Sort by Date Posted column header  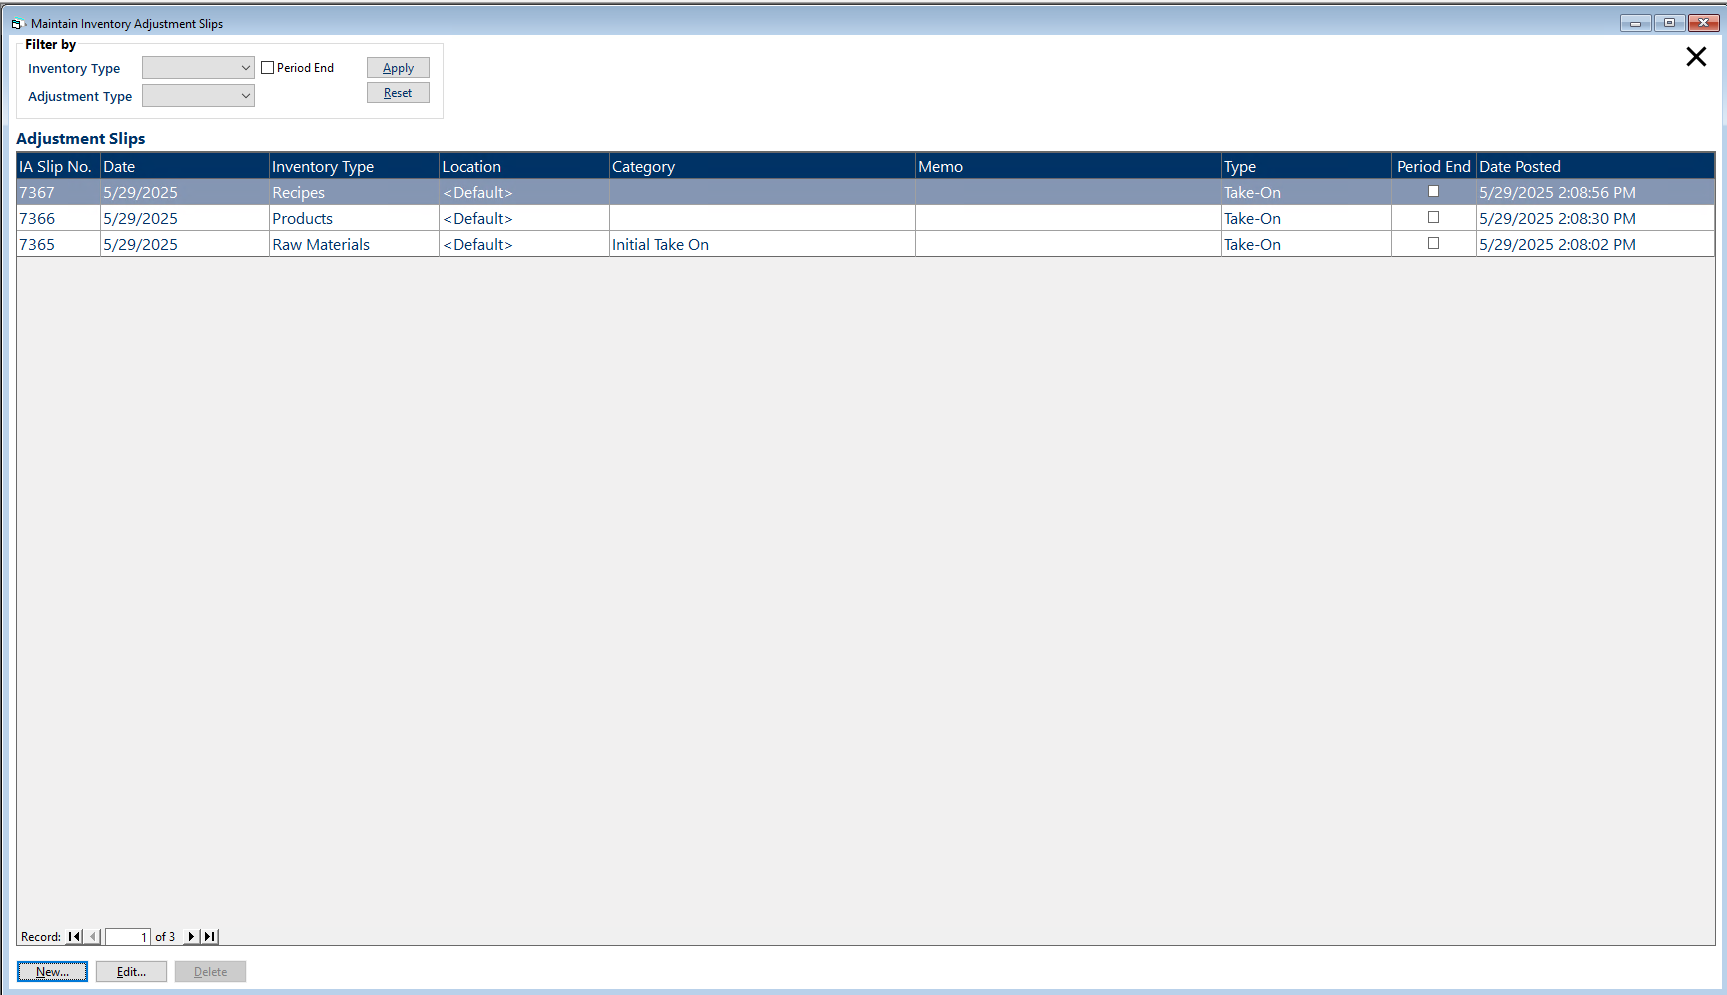coord(1595,166)
